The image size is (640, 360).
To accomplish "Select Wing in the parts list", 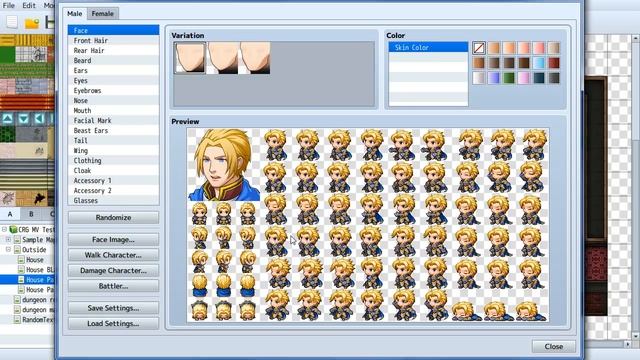I will 113,151.
